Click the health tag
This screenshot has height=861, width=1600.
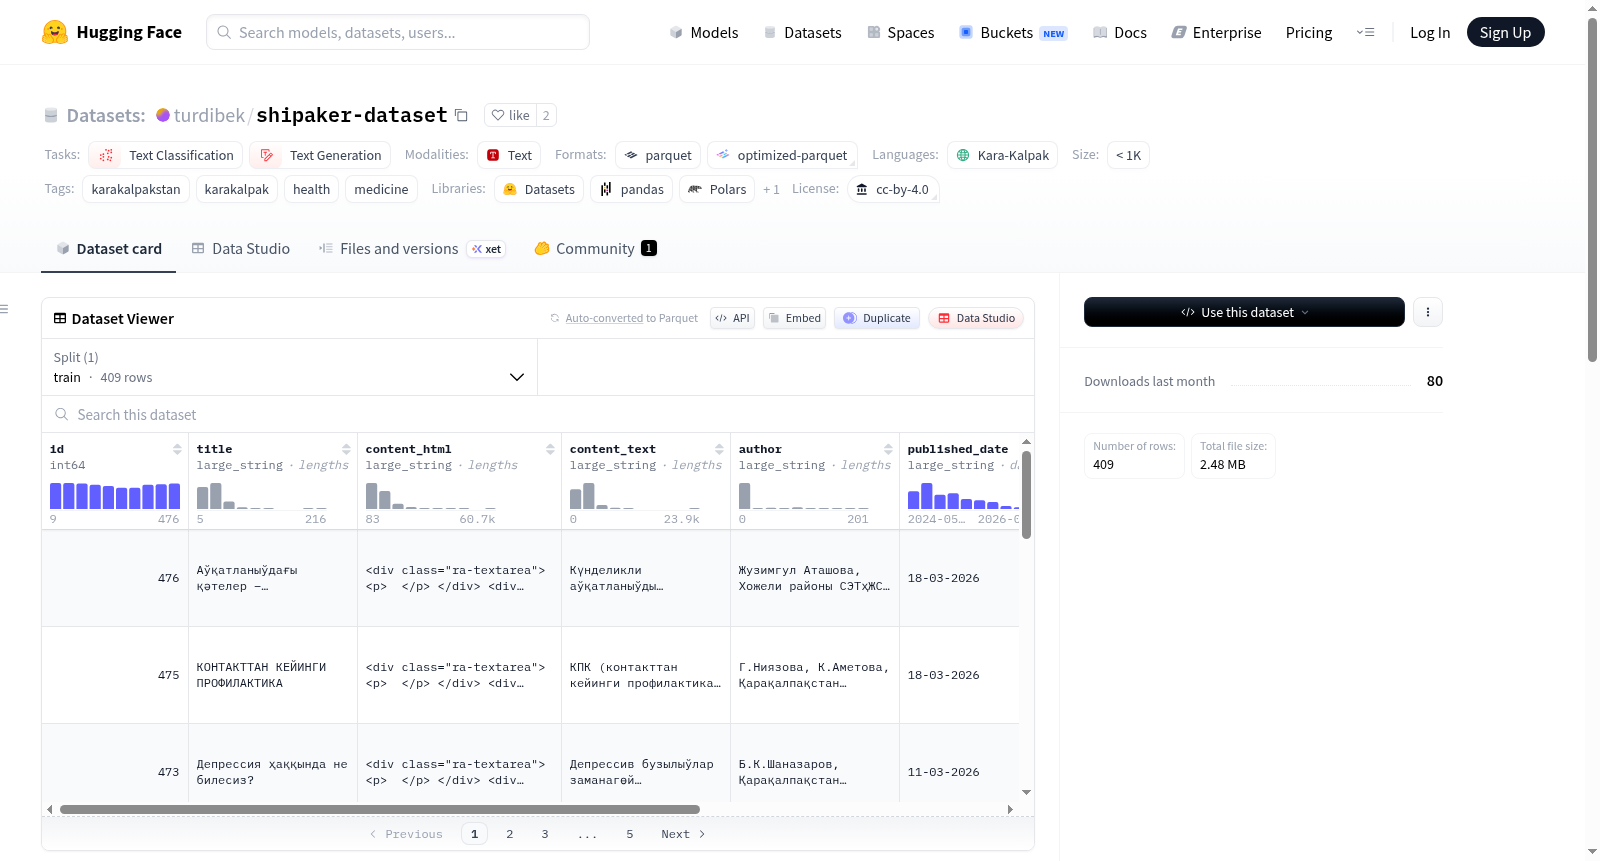tap(311, 189)
